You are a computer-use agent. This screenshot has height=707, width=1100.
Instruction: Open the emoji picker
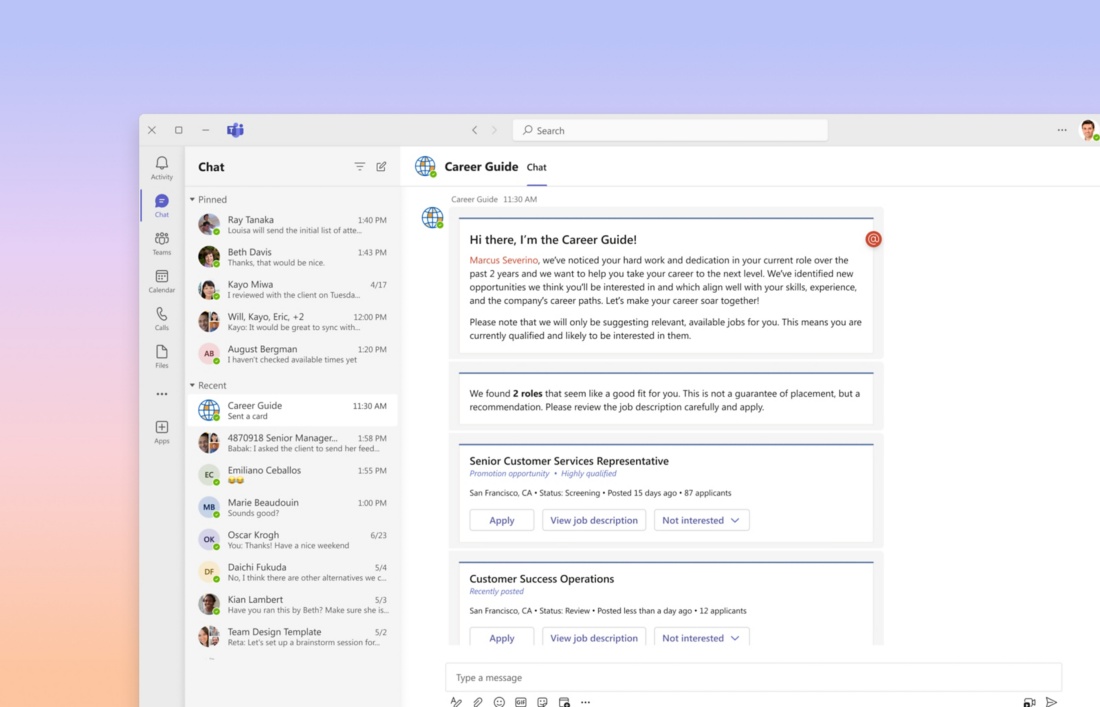click(x=499, y=701)
